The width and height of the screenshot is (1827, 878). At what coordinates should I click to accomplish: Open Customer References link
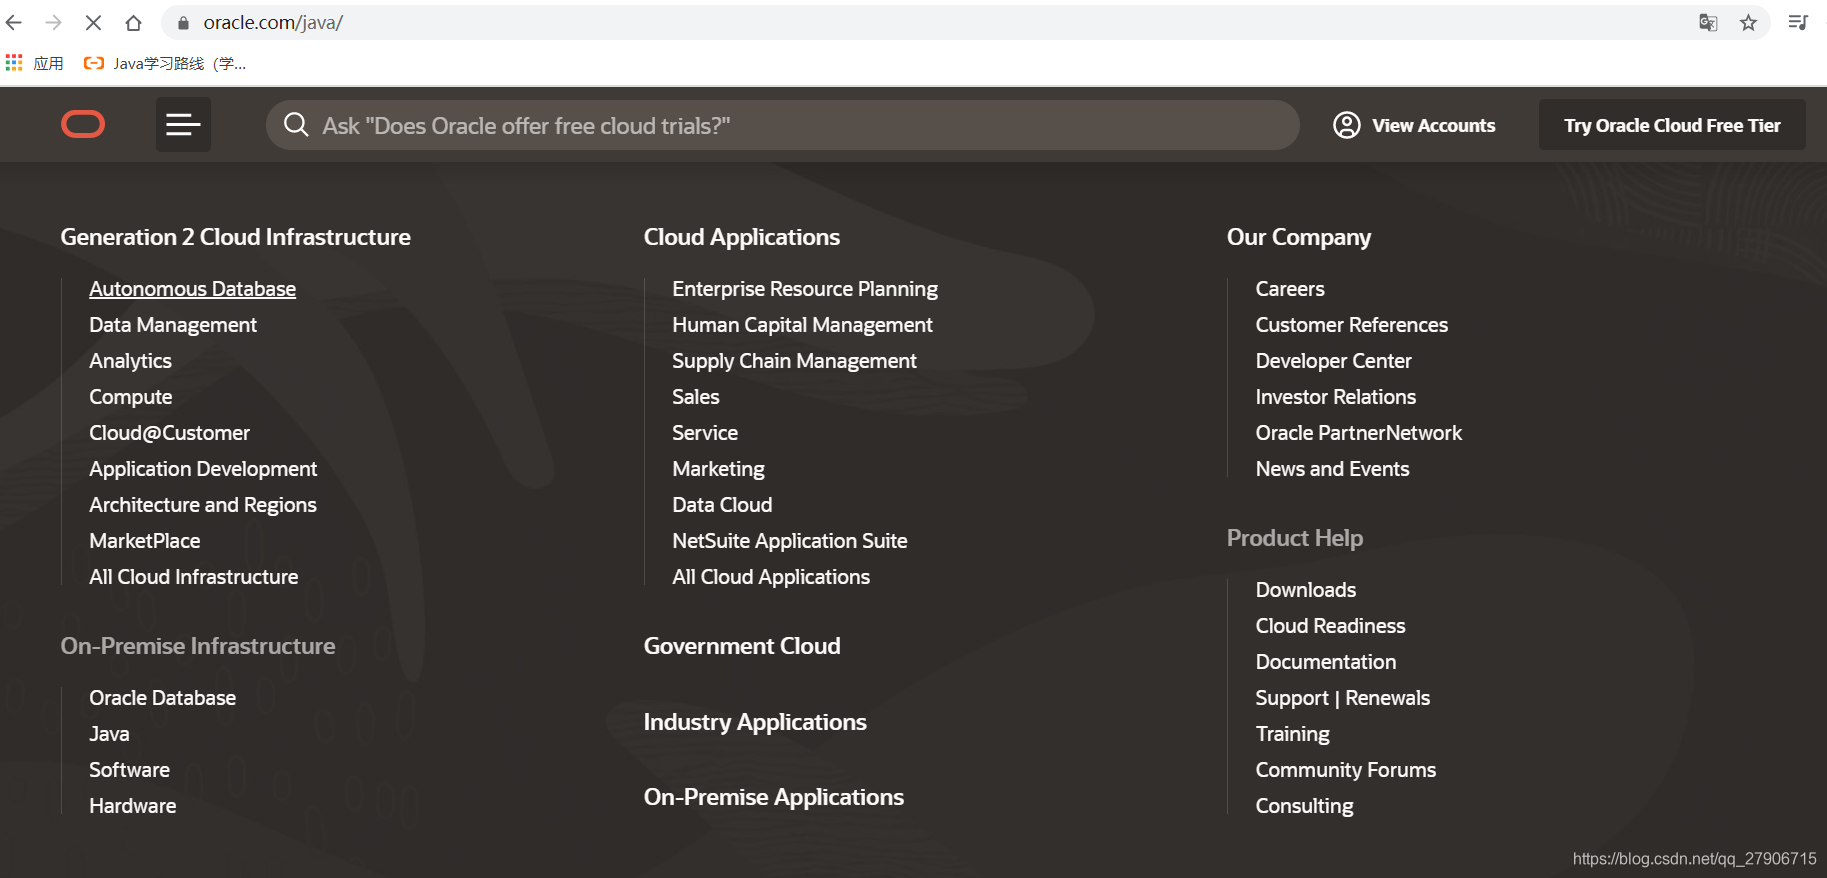tap(1352, 325)
